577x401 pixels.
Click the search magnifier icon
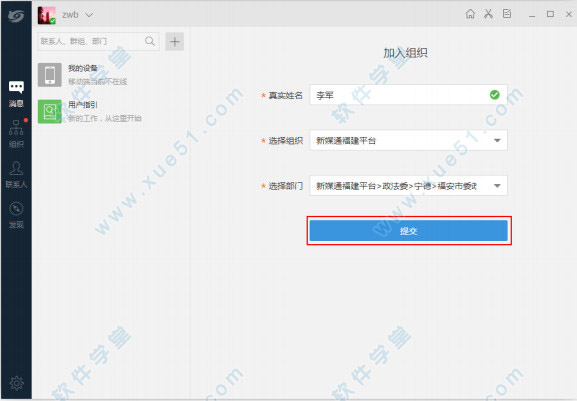150,41
